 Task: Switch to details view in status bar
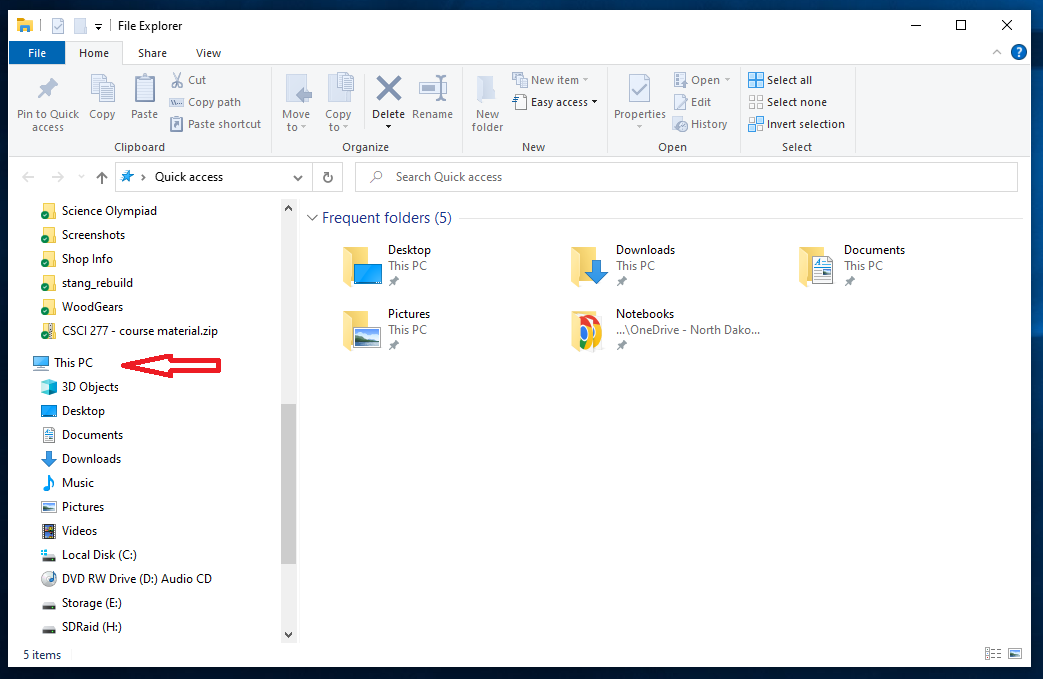click(993, 654)
